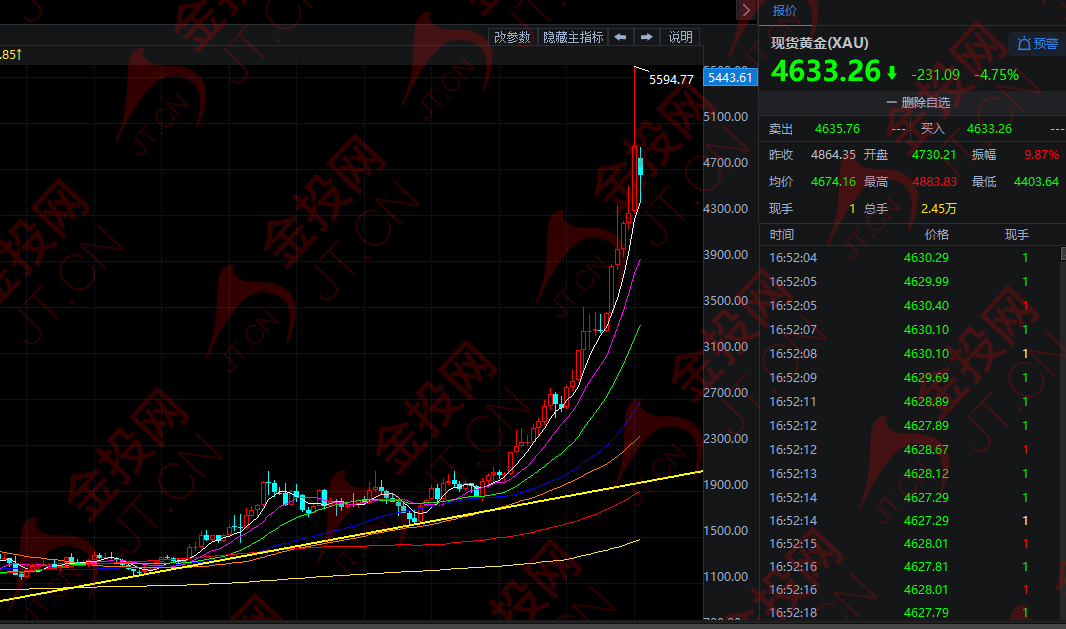Open 改参数 parameter settings
This screenshot has height=629, width=1066.
click(512, 37)
